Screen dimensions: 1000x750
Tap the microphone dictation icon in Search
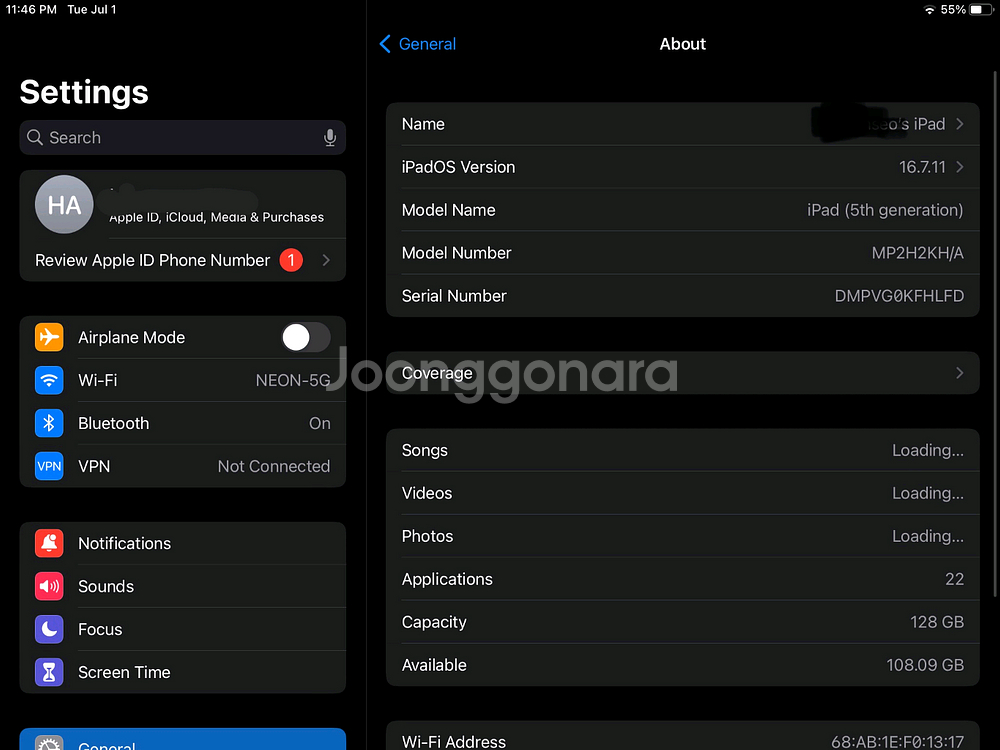pos(330,138)
